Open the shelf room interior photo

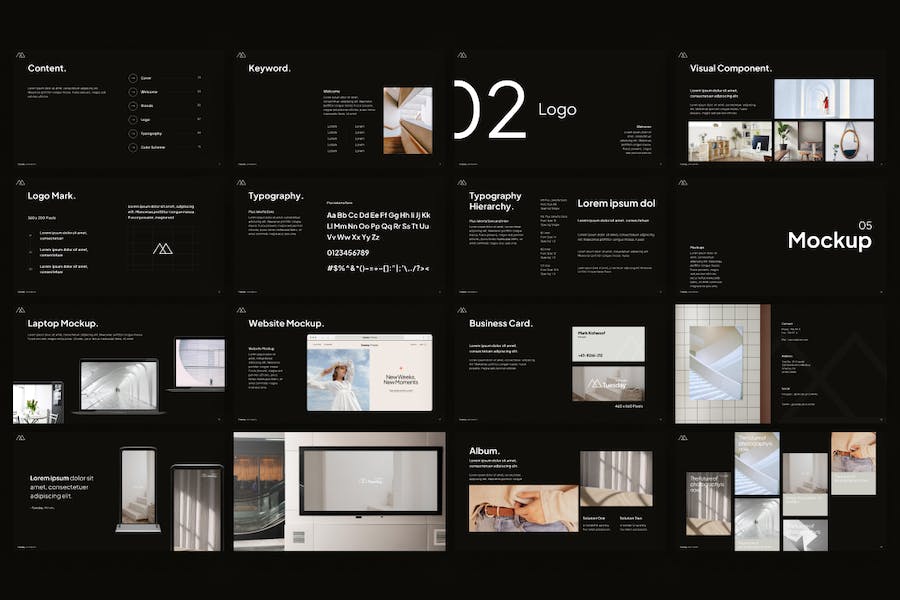point(730,141)
